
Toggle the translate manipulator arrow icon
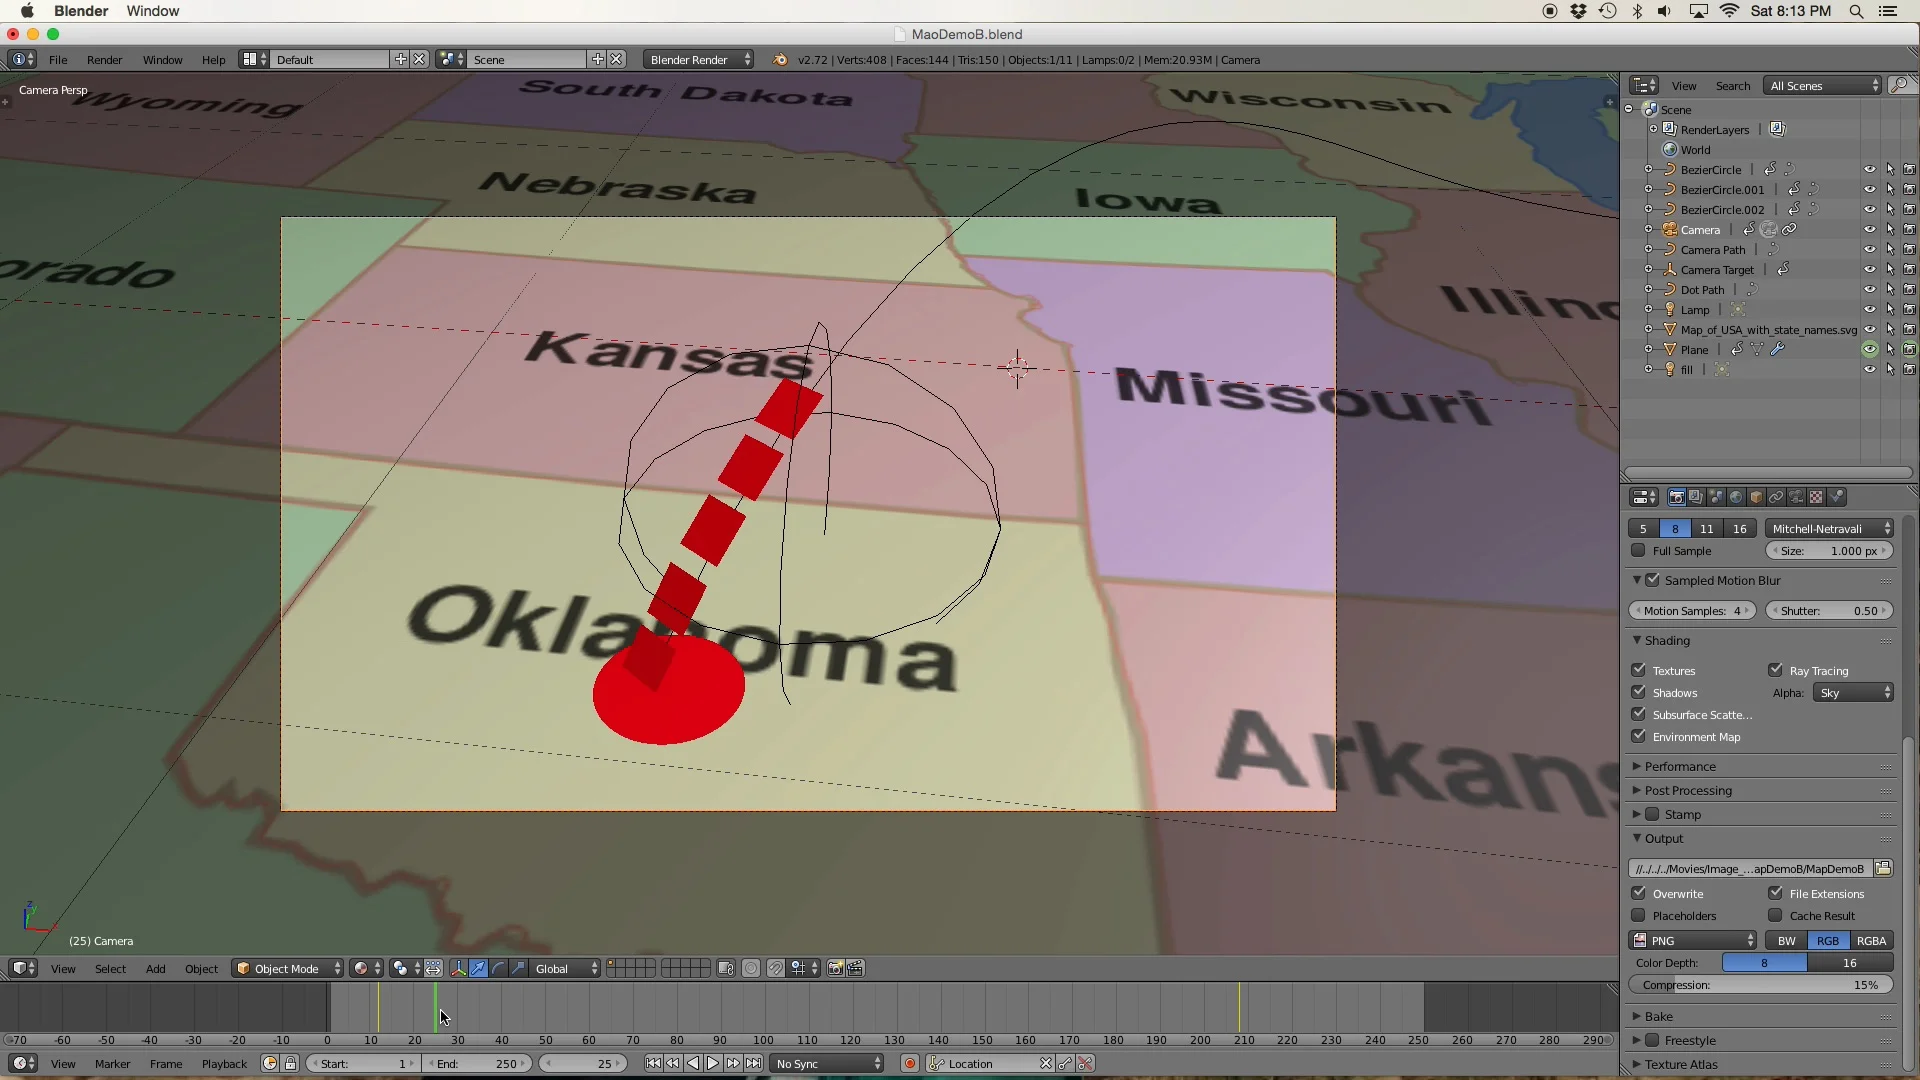[478, 968]
